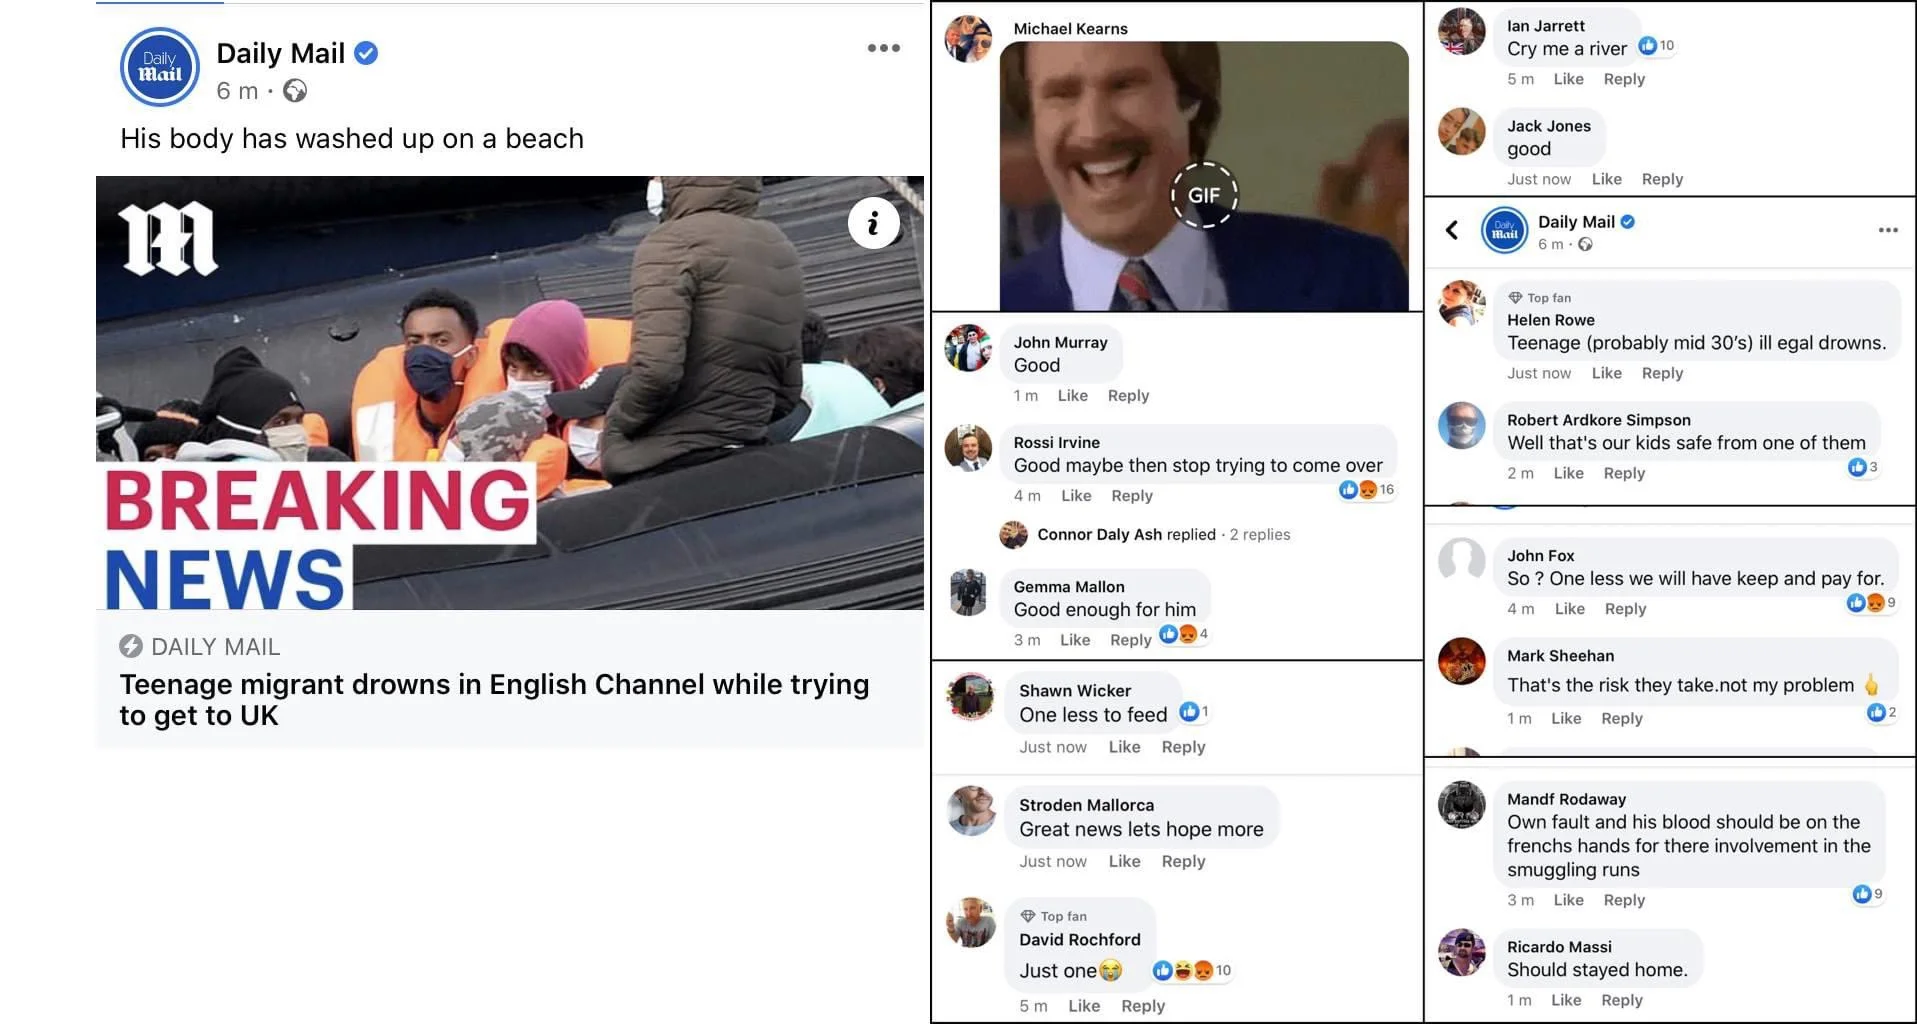Click Daily Mail circular logo avatar on main post
The width and height of the screenshot is (1917, 1024).
click(160, 67)
